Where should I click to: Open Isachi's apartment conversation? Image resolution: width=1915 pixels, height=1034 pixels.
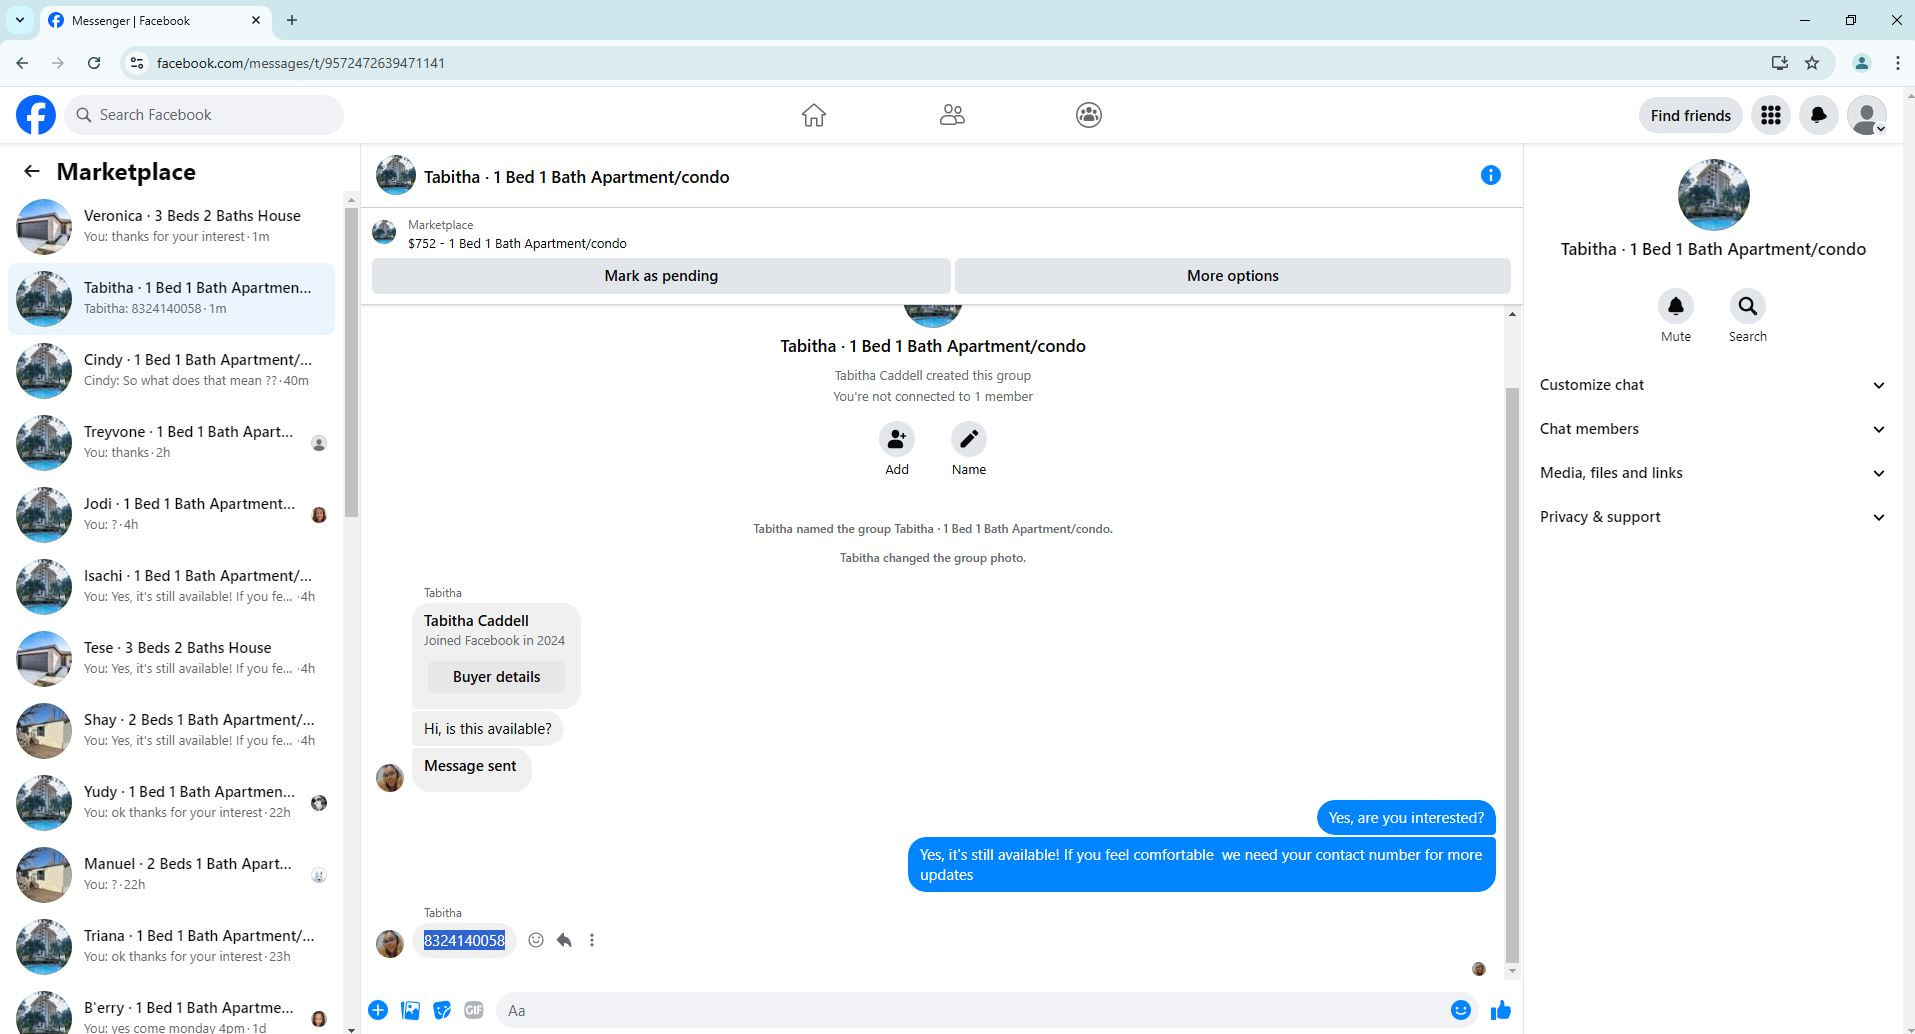[172, 587]
